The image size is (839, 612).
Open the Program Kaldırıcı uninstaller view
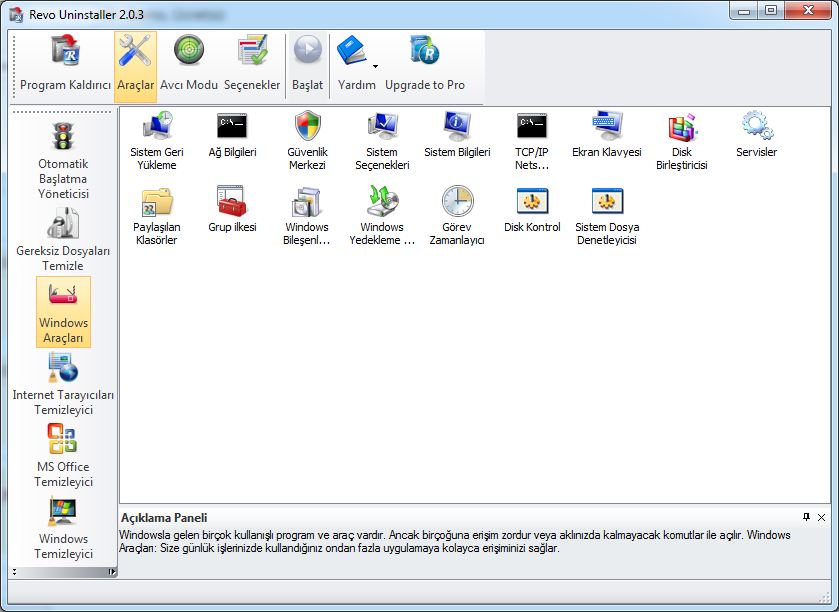(65, 64)
